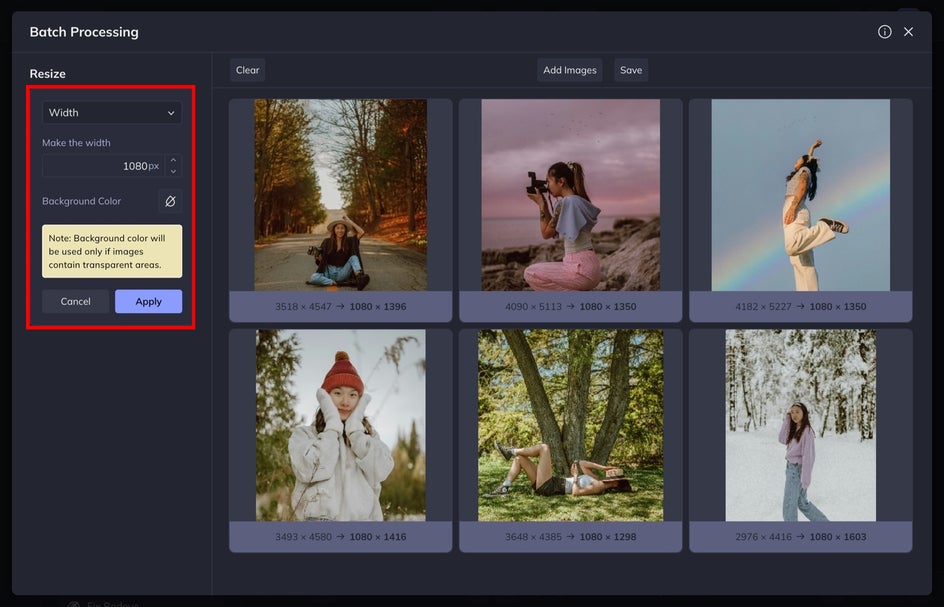Increase width with the up stepper arrow

coord(173,160)
